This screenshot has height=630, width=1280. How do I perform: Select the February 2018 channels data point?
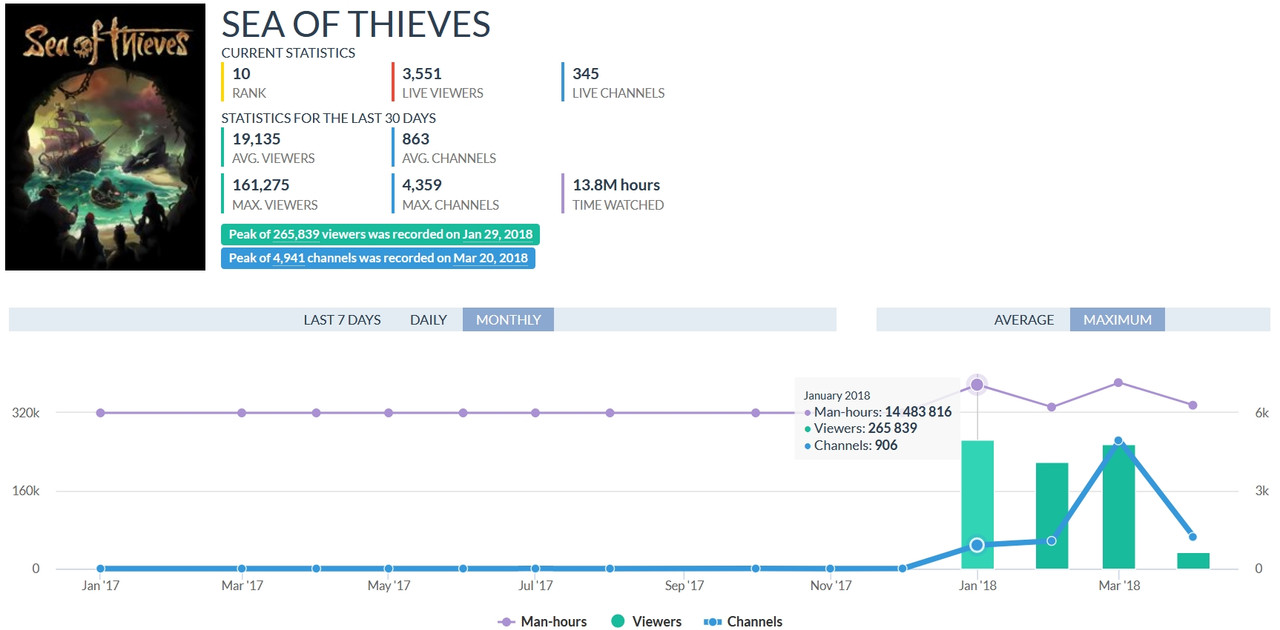(x=1051, y=541)
